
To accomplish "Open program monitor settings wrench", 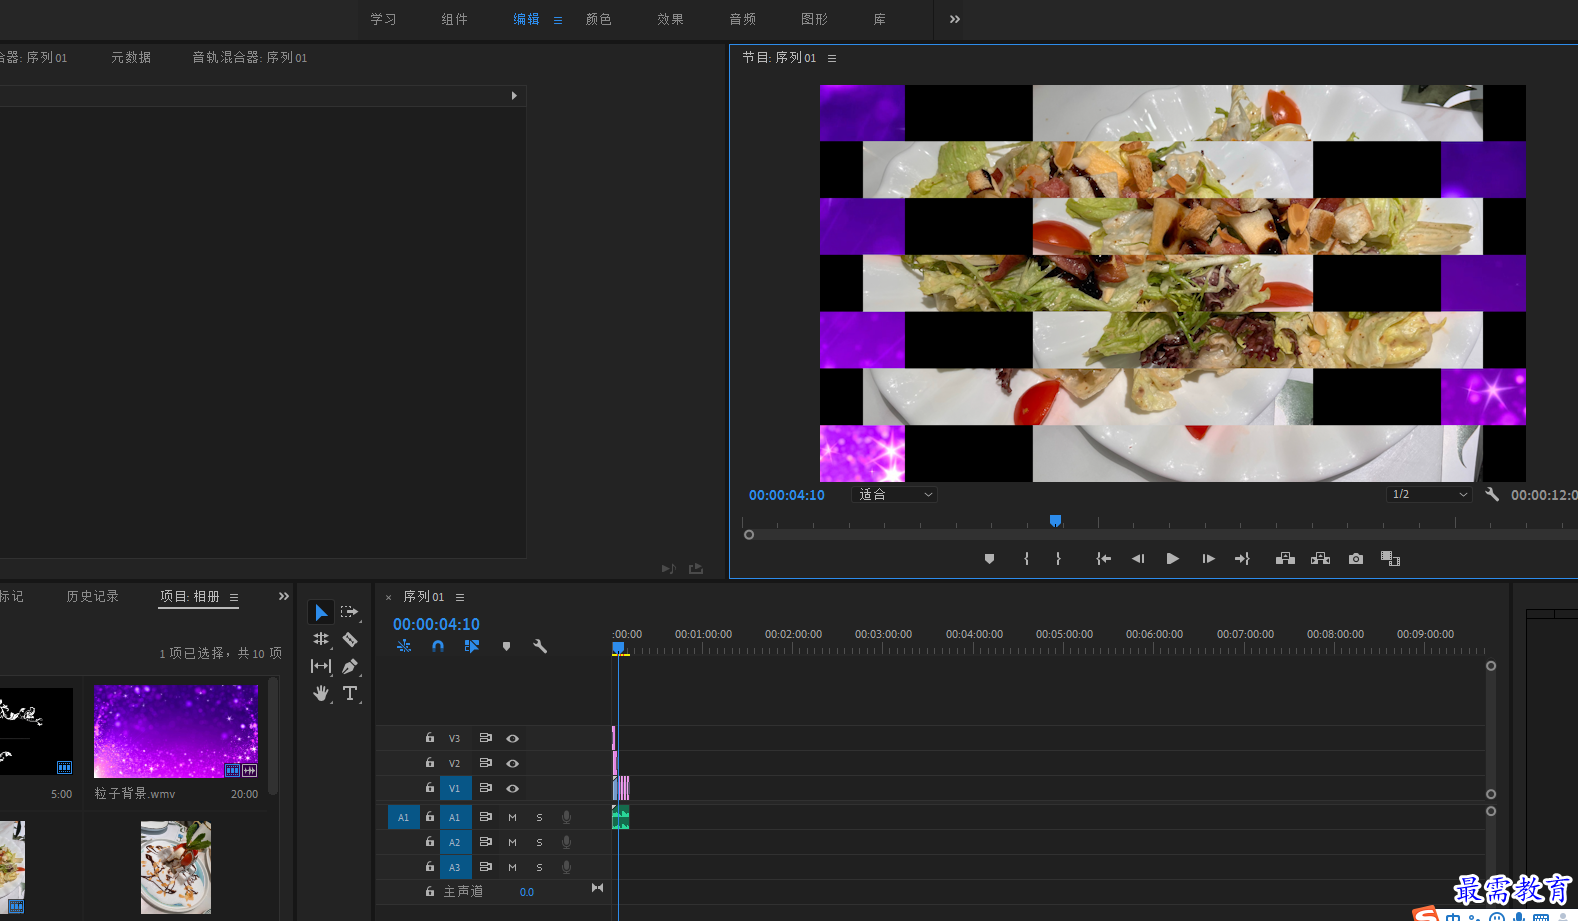I will [1492, 494].
